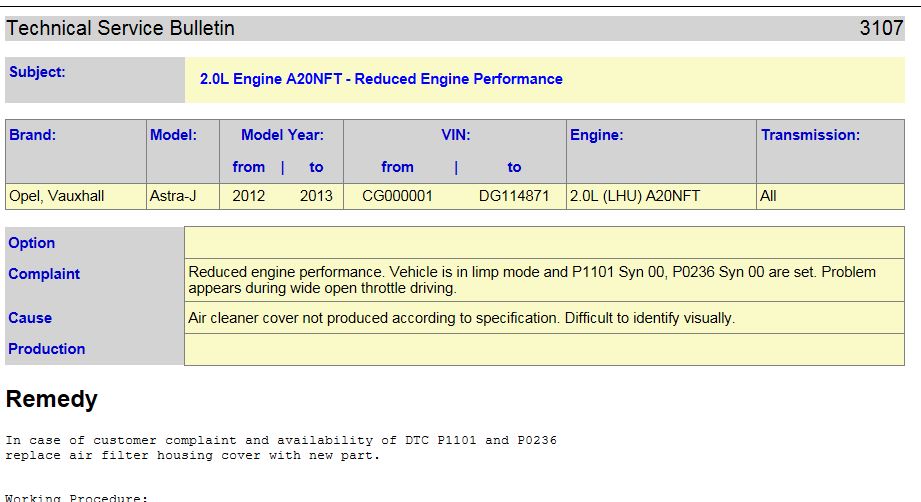Click the starting VIN CG000001
Image resolution: width=921 pixels, height=502 pixels.
pyautogui.click(x=397, y=196)
